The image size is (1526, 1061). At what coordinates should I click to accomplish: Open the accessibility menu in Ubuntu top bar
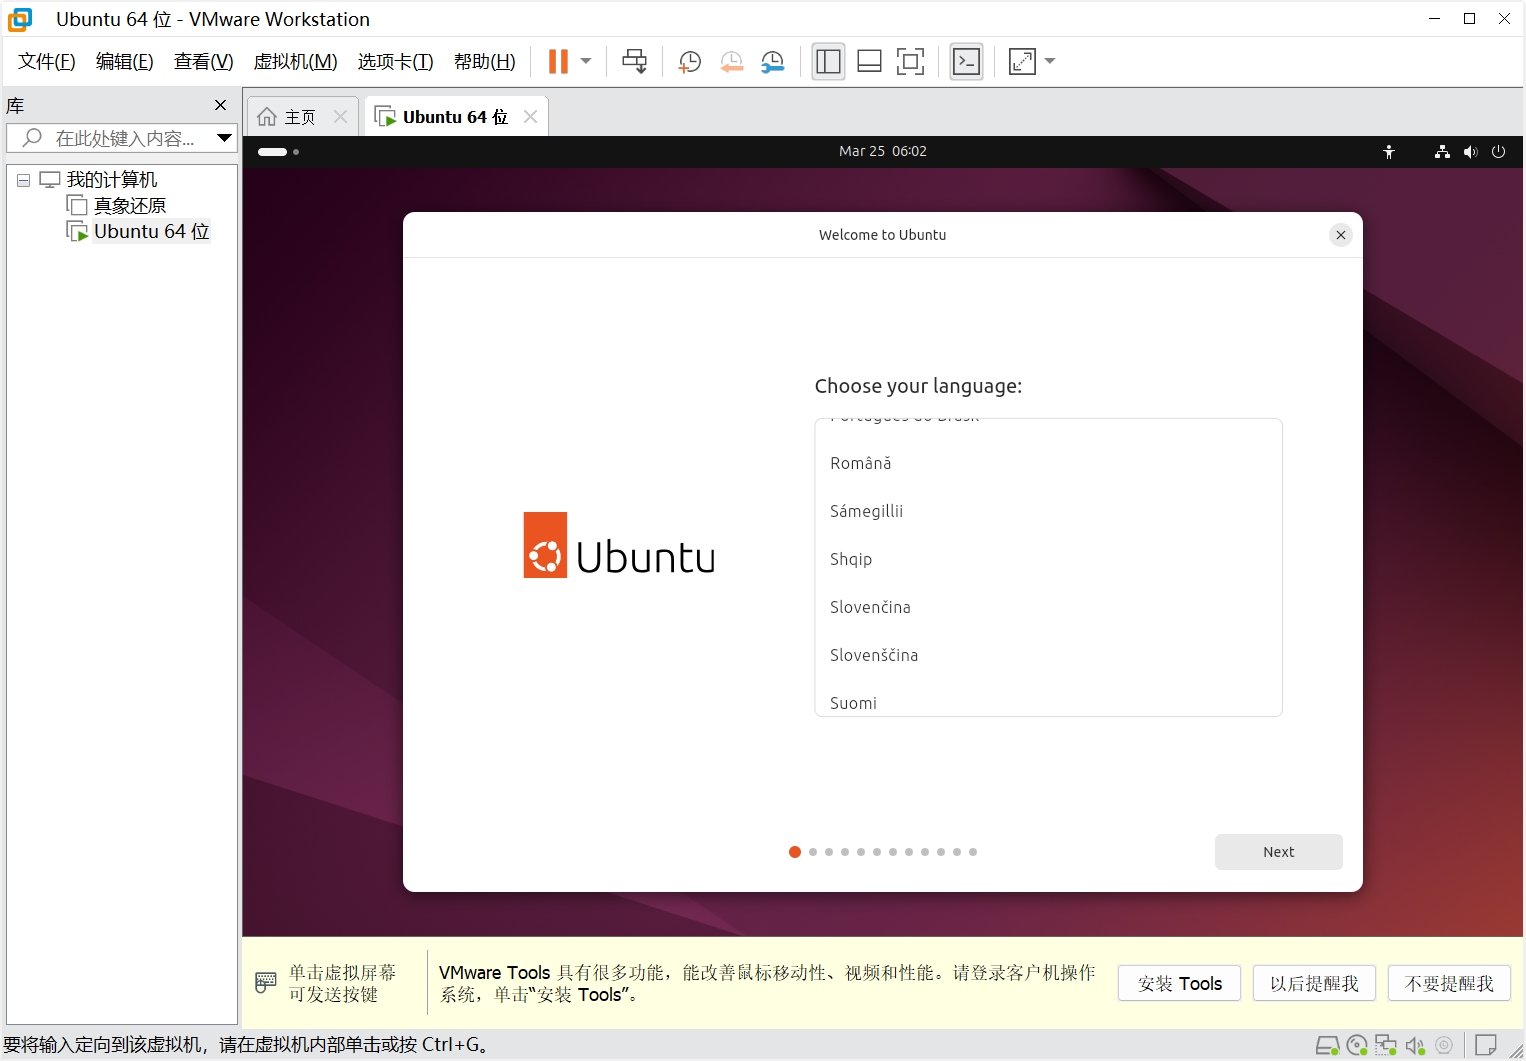(1389, 152)
